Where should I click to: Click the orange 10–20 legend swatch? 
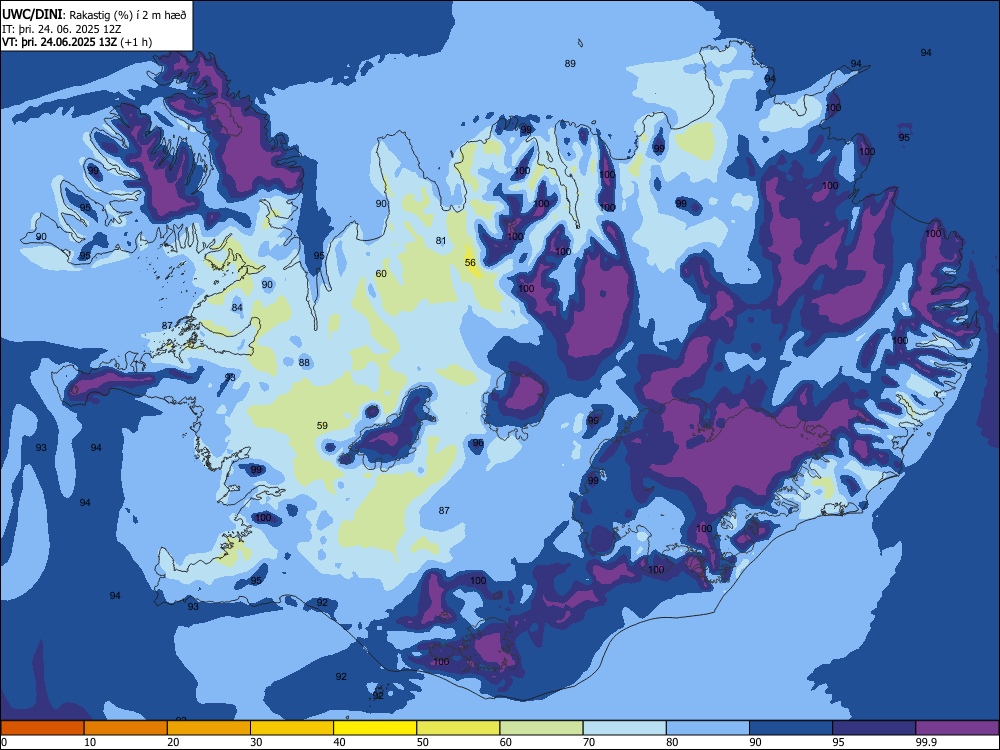(x=126, y=727)
